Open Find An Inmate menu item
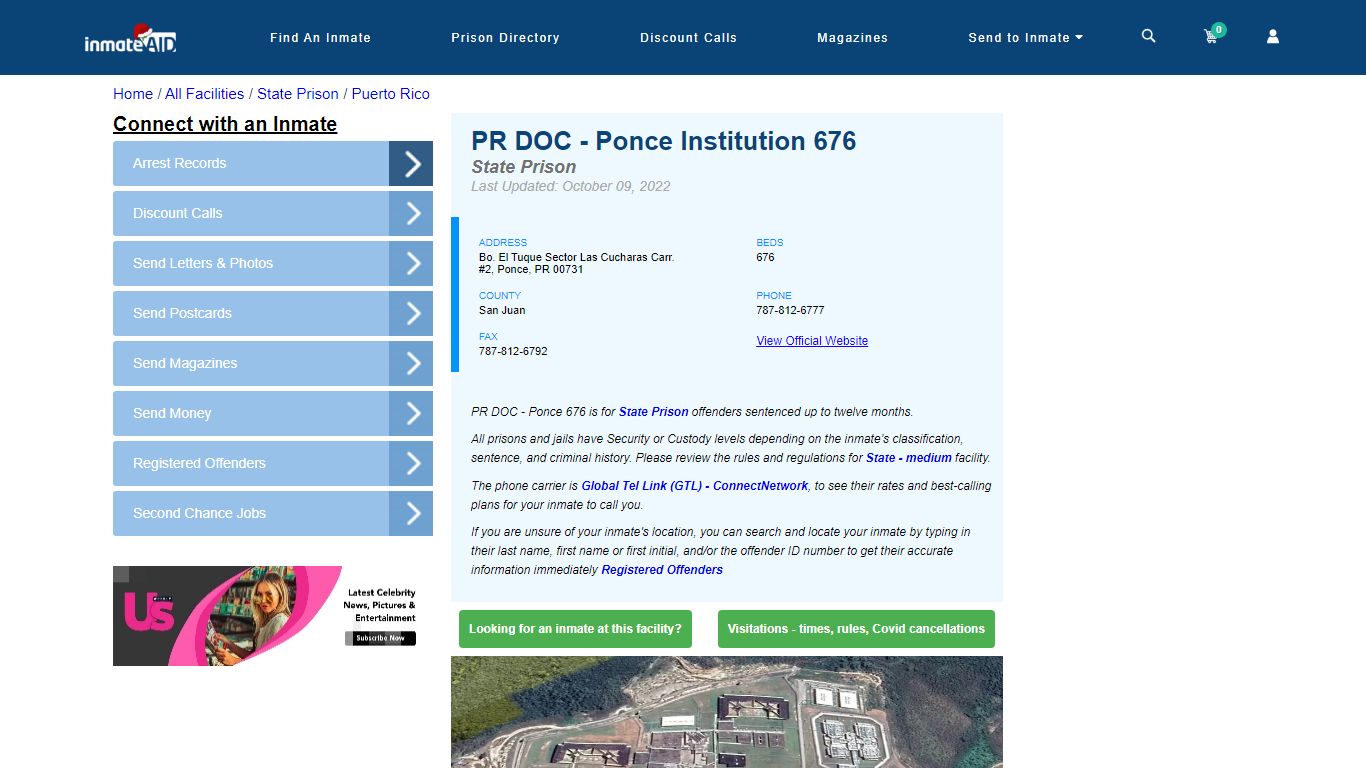The image size is (1366, 768). 320,38
